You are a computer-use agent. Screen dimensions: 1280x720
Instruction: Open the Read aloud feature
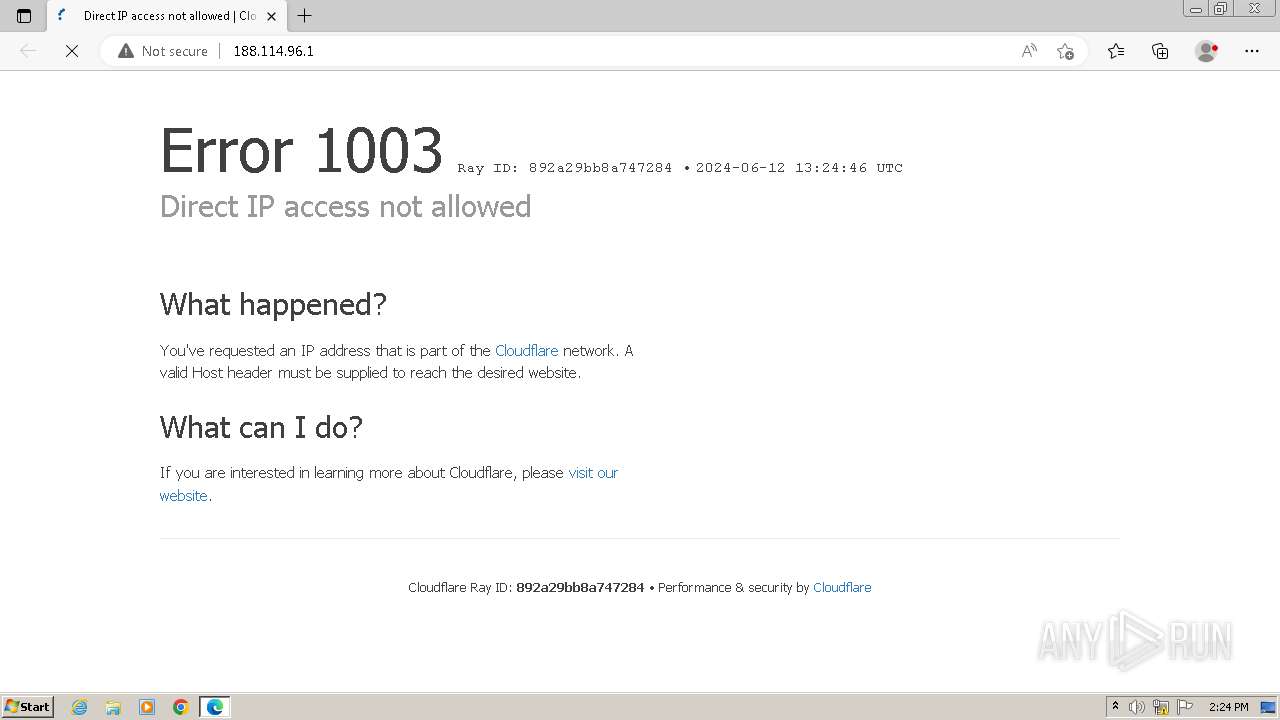(1029, 51)
